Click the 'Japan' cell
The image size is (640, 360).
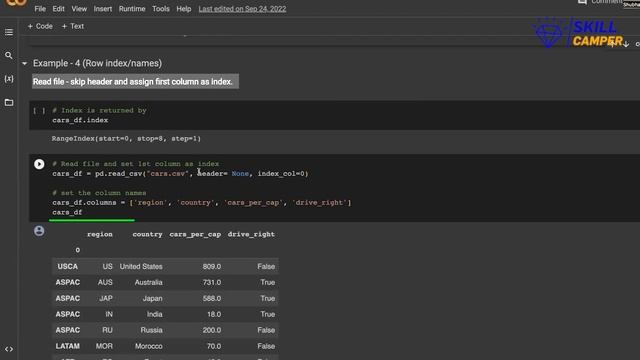[152, 298]
